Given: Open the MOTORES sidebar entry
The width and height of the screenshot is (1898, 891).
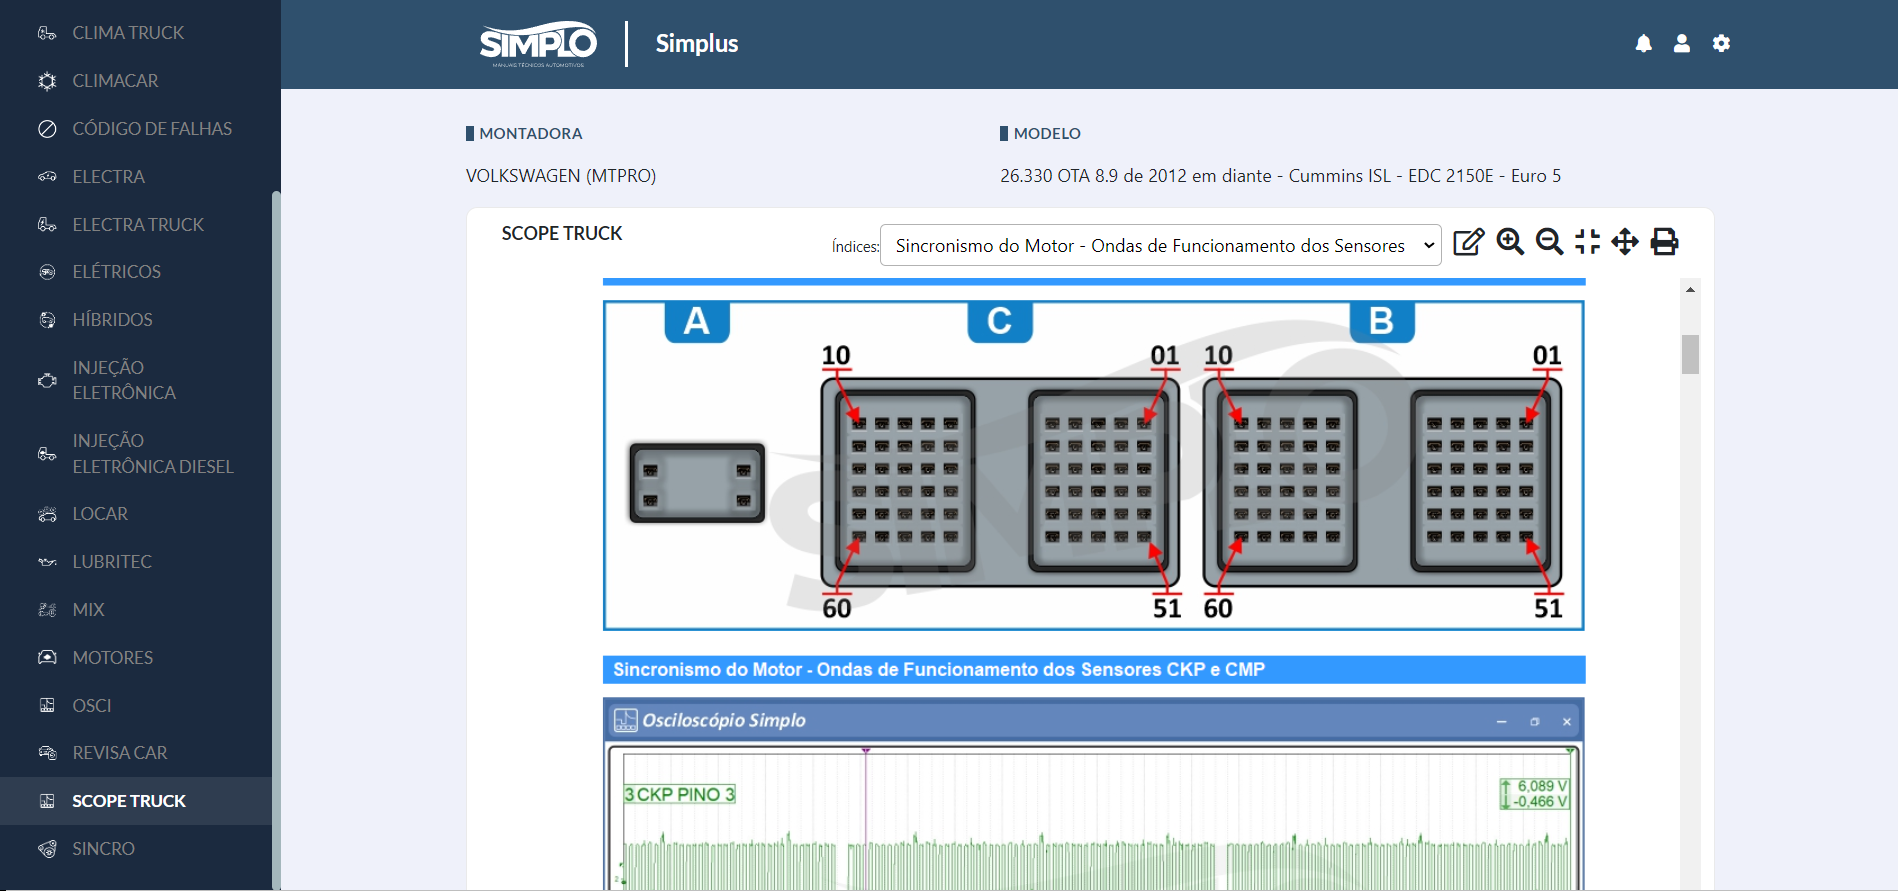Looking at the screenshot, I should [112, 658].
